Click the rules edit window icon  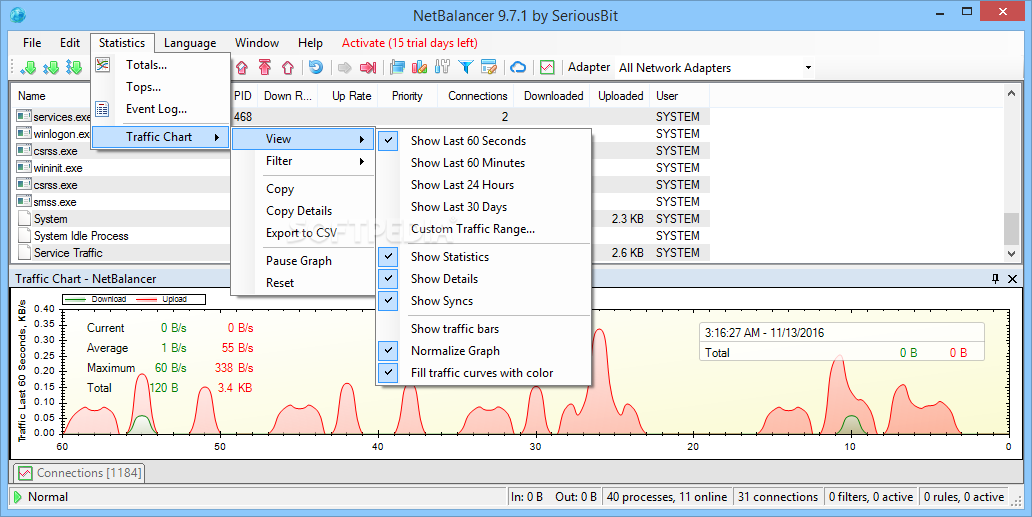tap(488, 67)
